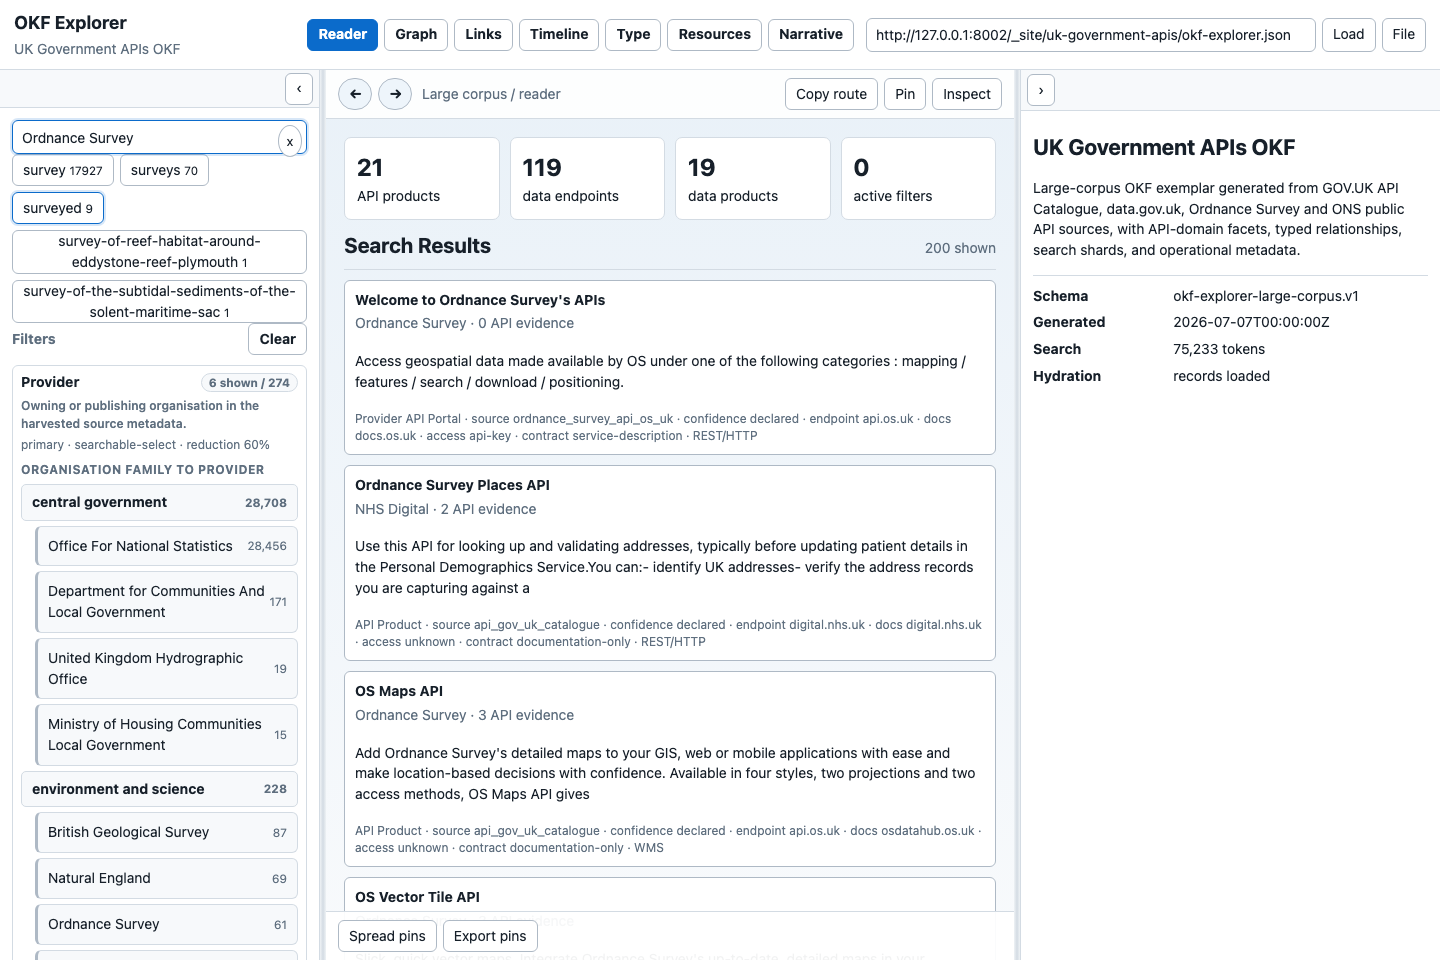Select the eddystone-reef-plymouth survey suggestion

tap(159, 252)
